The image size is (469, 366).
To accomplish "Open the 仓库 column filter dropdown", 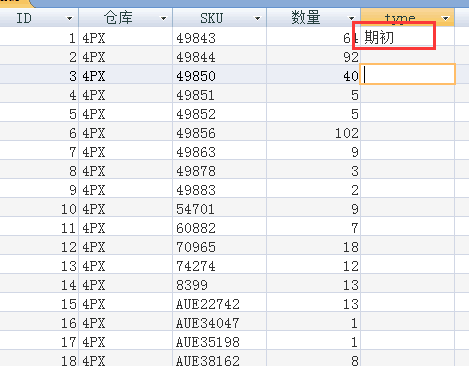I will tap(163, 18).
